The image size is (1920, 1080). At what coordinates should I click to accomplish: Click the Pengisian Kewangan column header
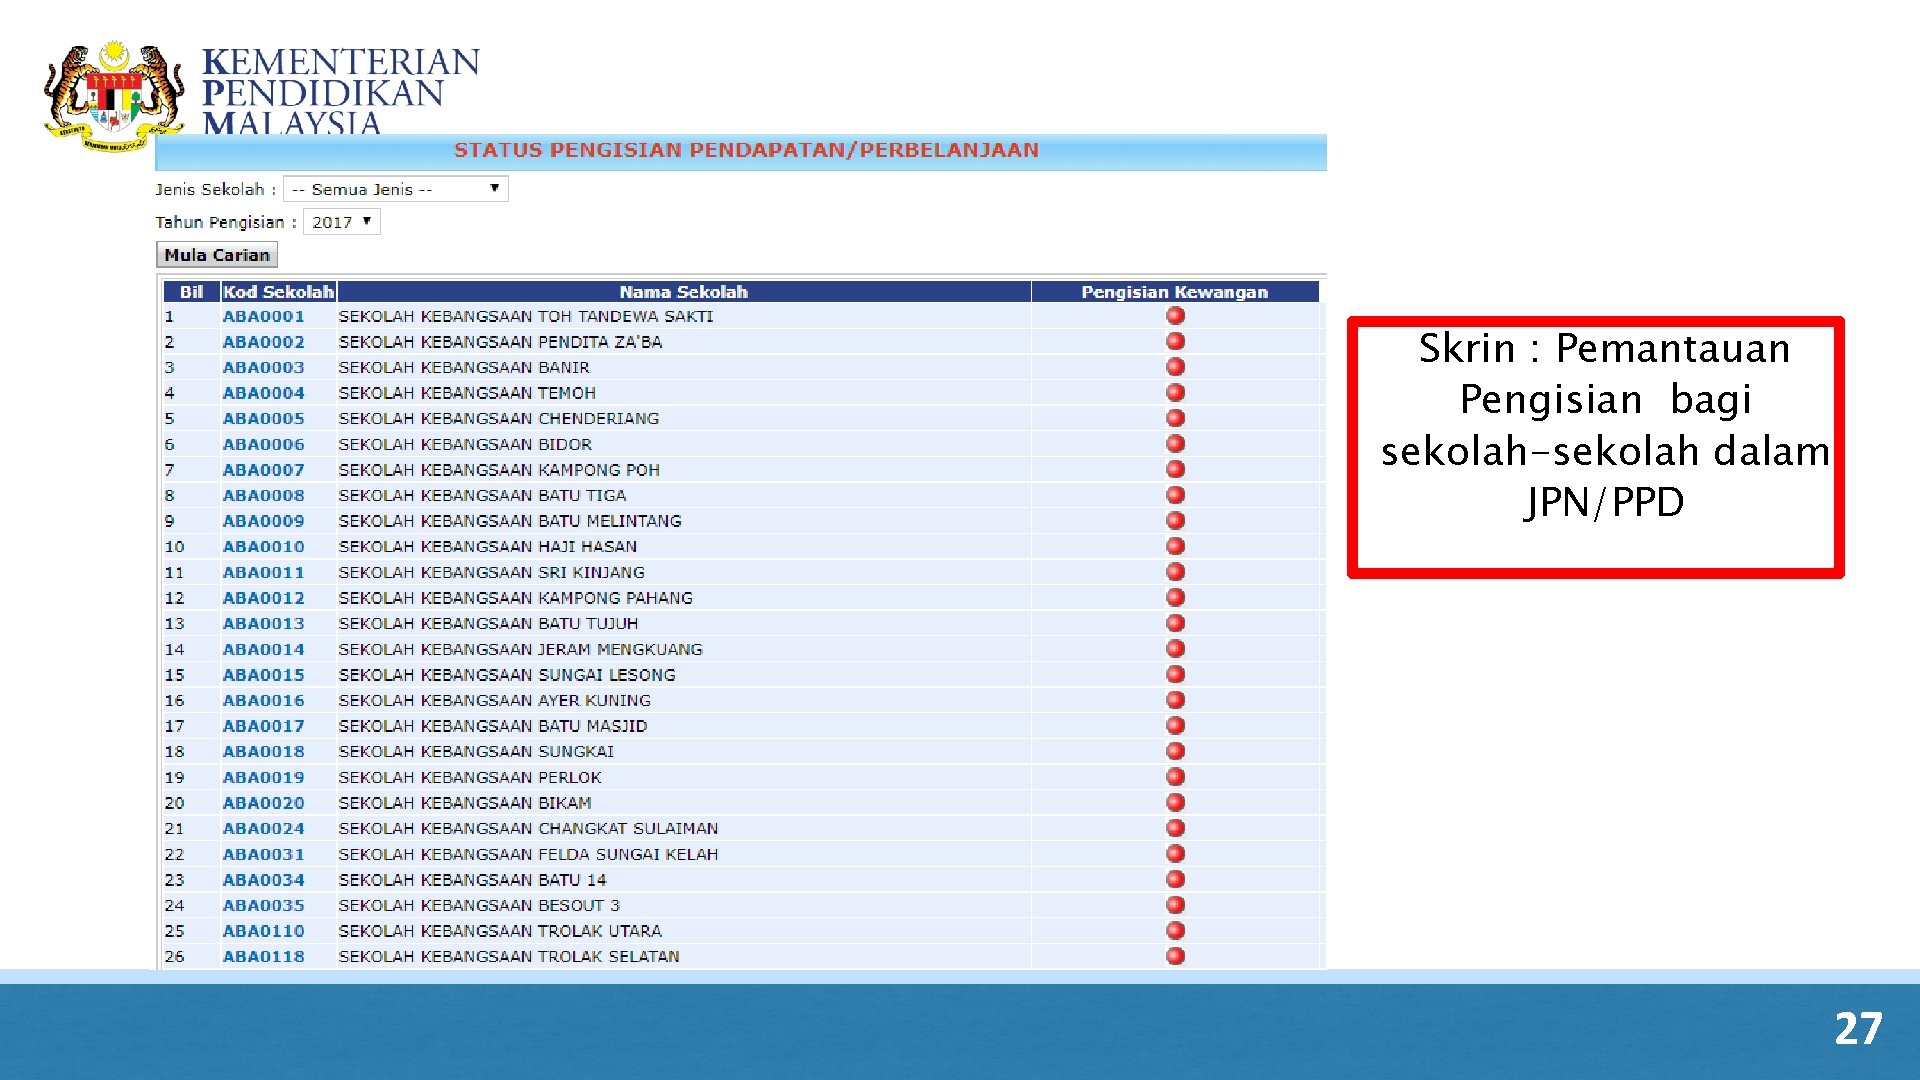point(1175,292)
